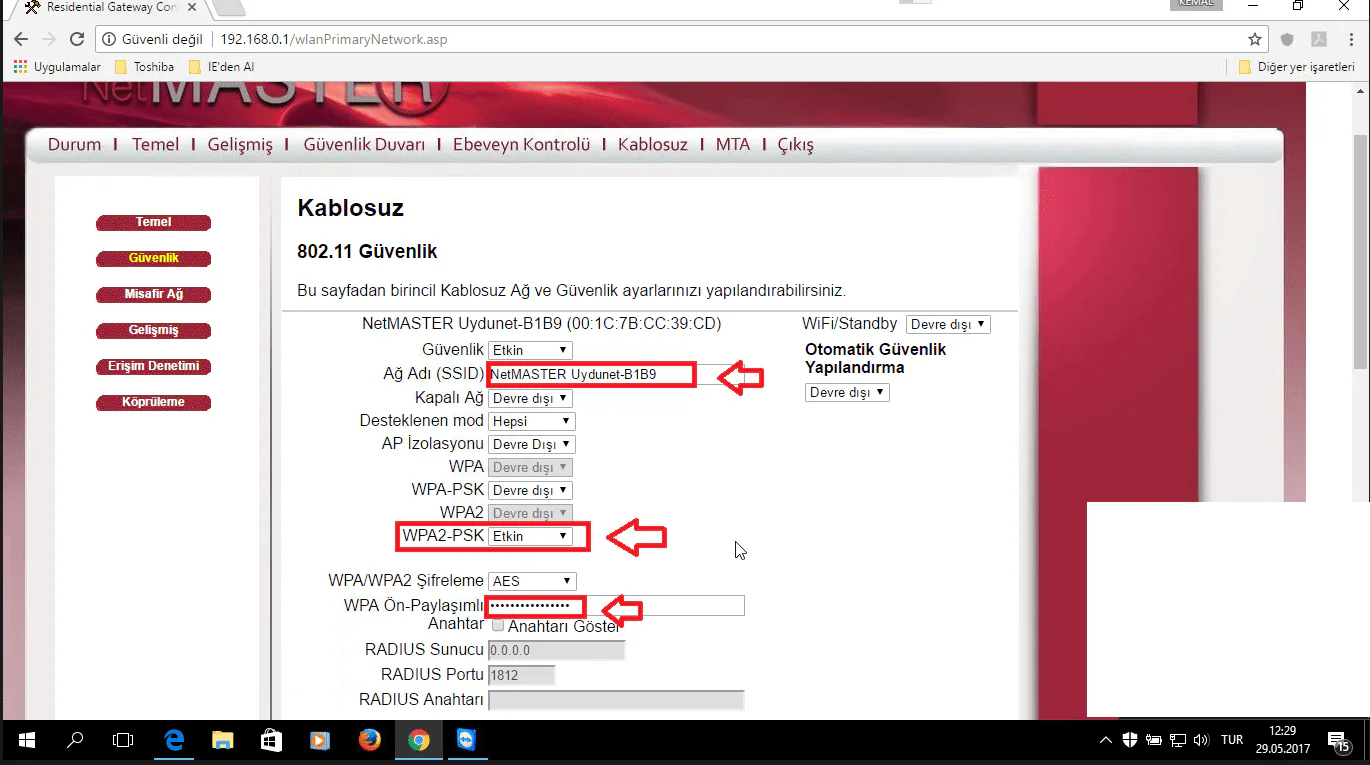Open the Kapalı Ağ dropdown
Screen dimensions: 1370x765
530,398
